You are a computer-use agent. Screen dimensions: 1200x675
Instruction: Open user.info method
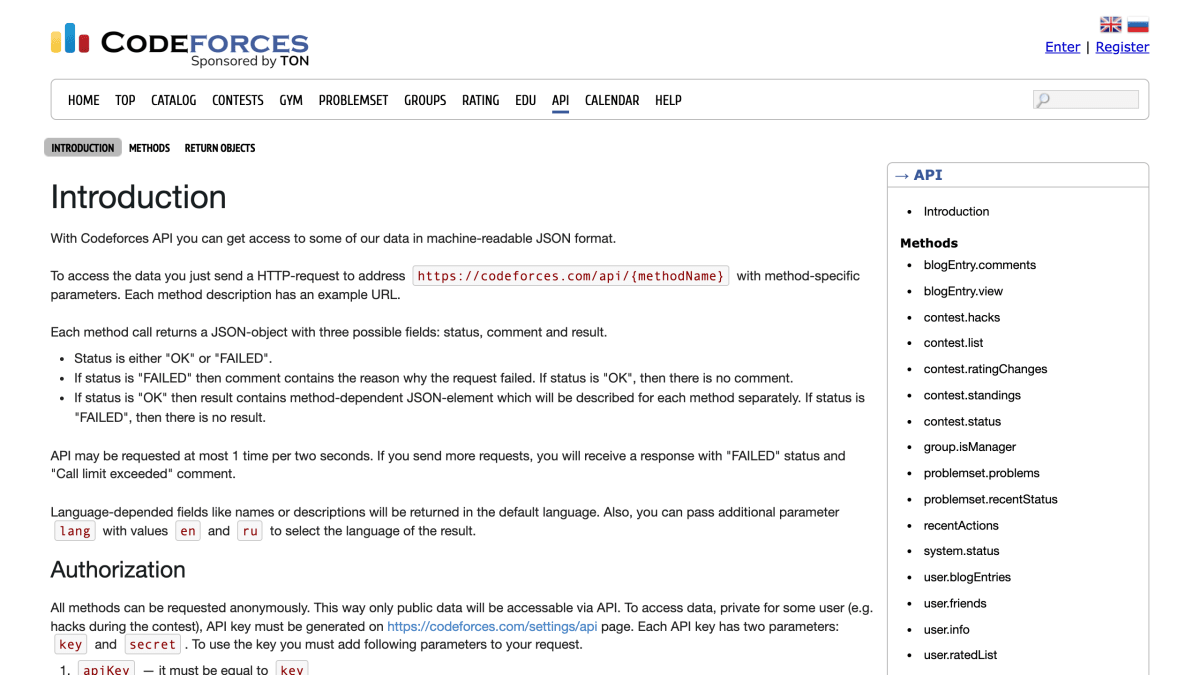[x=946, y=629]
